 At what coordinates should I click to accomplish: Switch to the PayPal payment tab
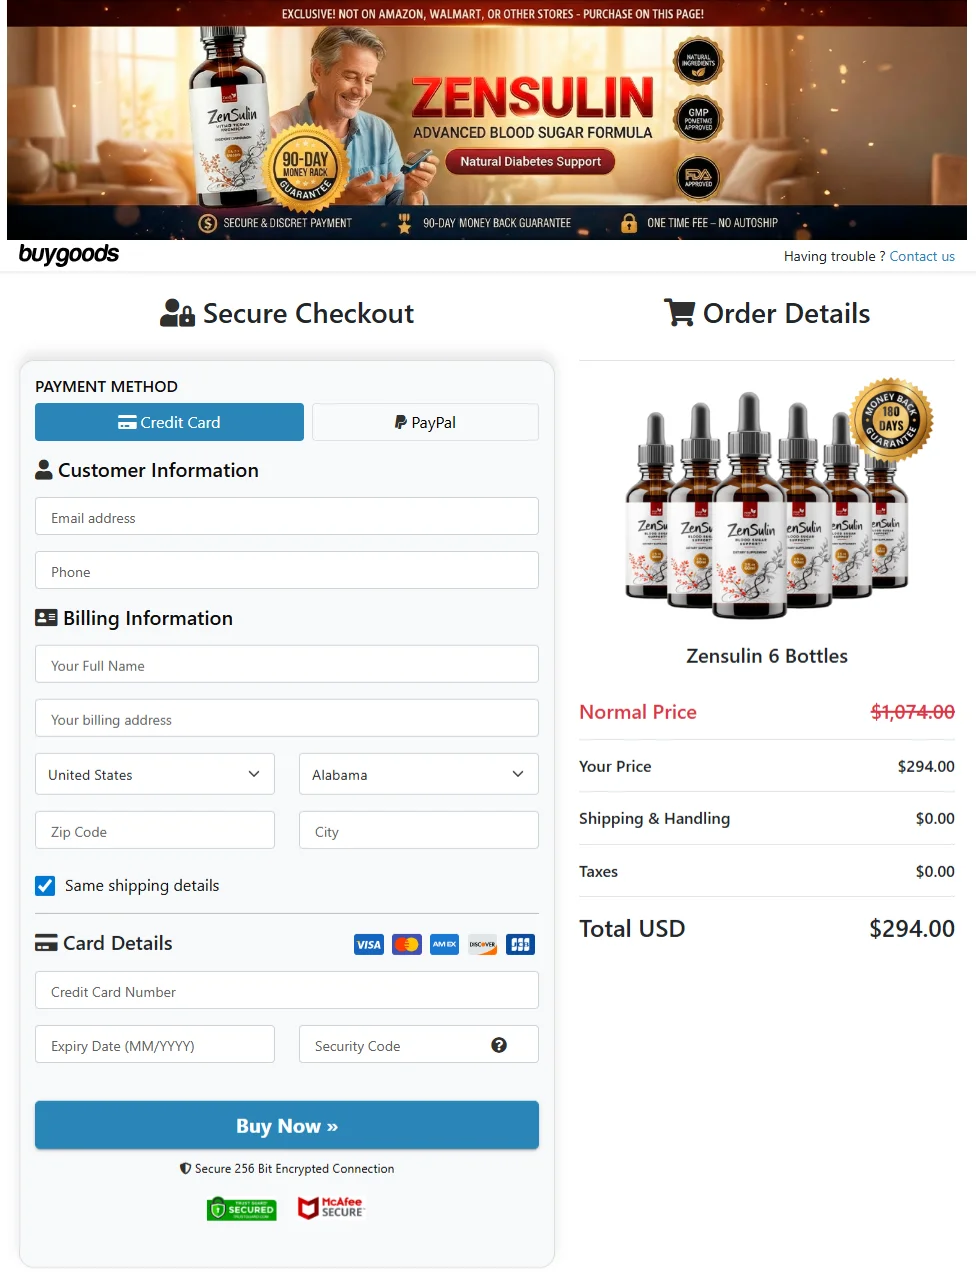click(x=425, y=422)
